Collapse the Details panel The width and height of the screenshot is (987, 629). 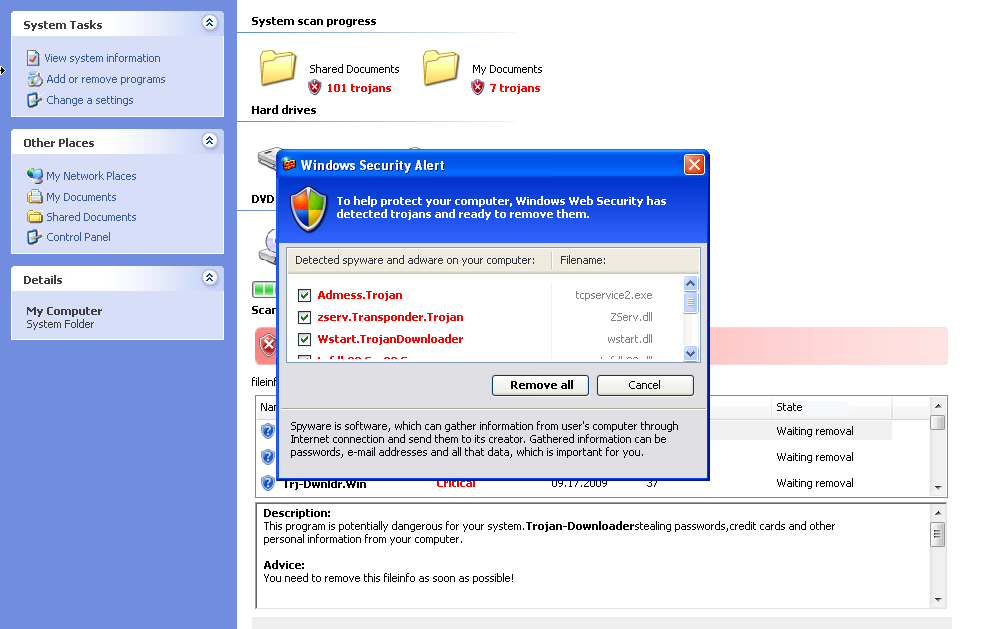point(210,278)
